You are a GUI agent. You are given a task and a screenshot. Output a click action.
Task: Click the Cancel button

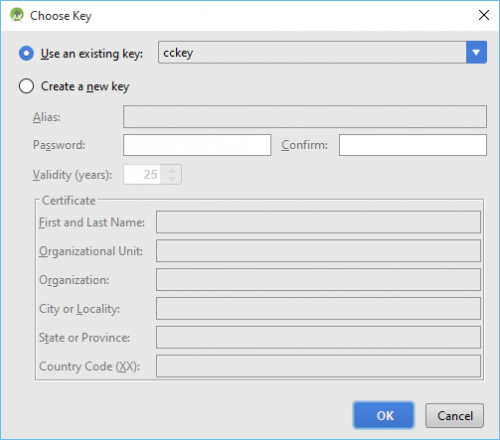coord(454,415)
